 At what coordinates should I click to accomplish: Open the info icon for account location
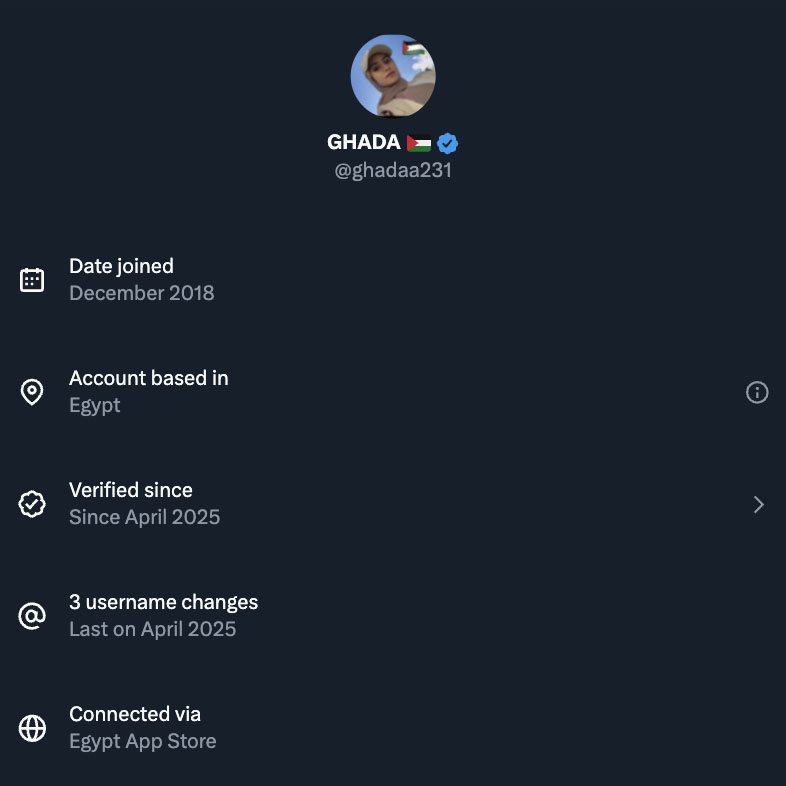coord(757,393)
